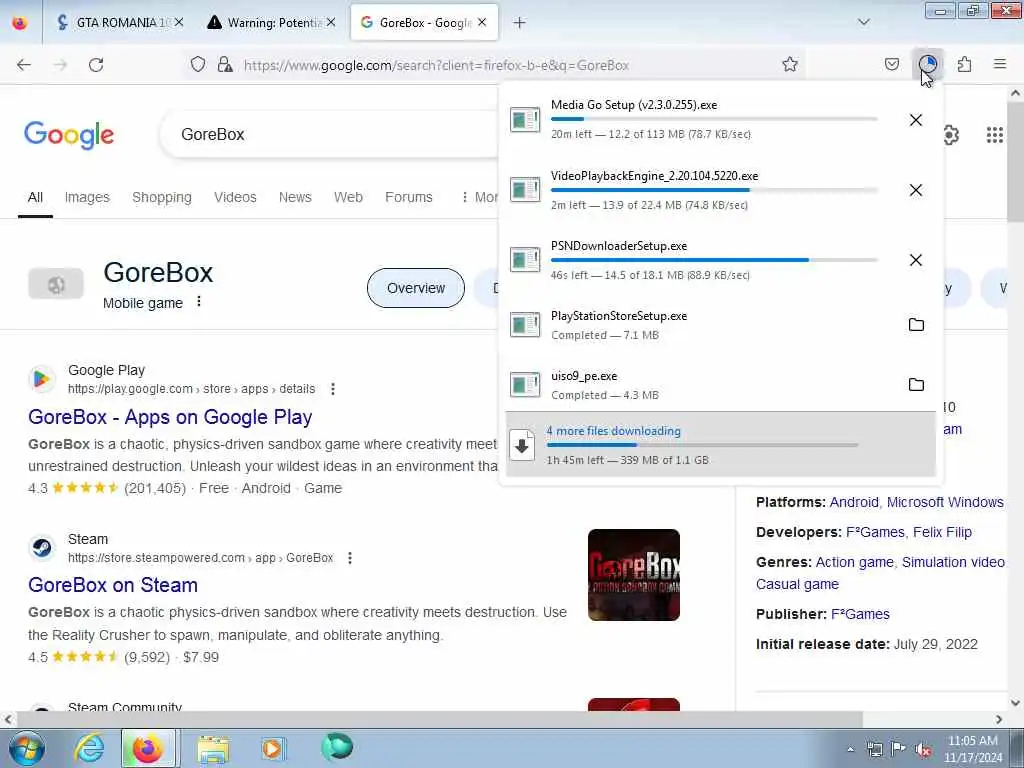Cancel the Media Go Setup download
Viewport: 1024px width, 768px height.
click(x=916, y=120)
